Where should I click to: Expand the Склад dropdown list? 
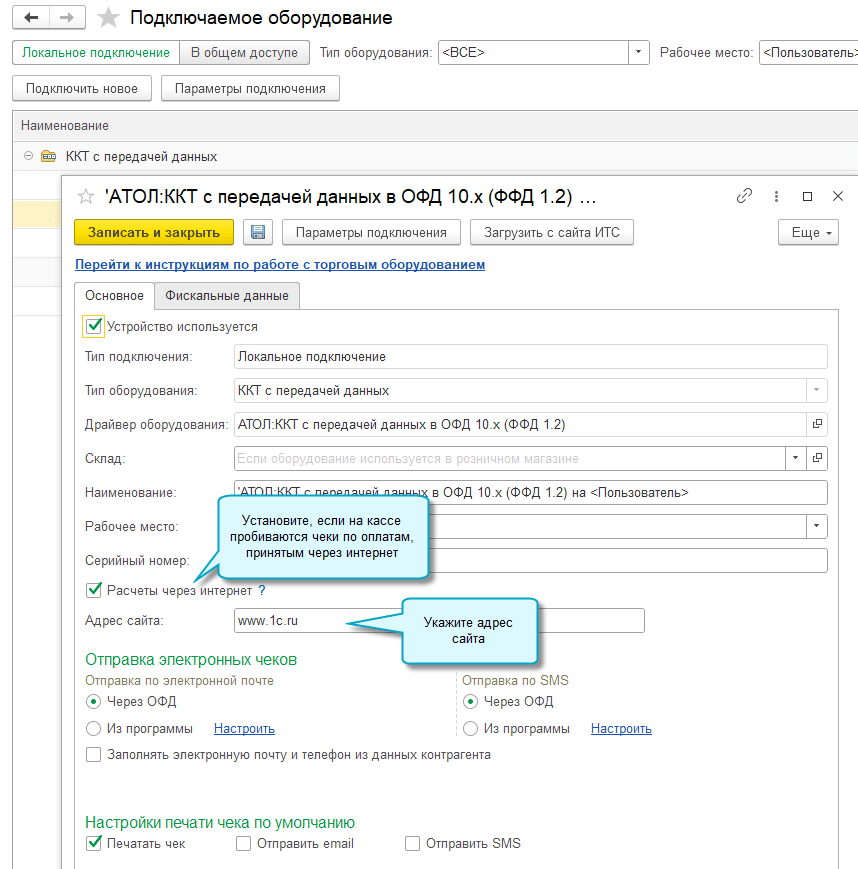[795, 458]
